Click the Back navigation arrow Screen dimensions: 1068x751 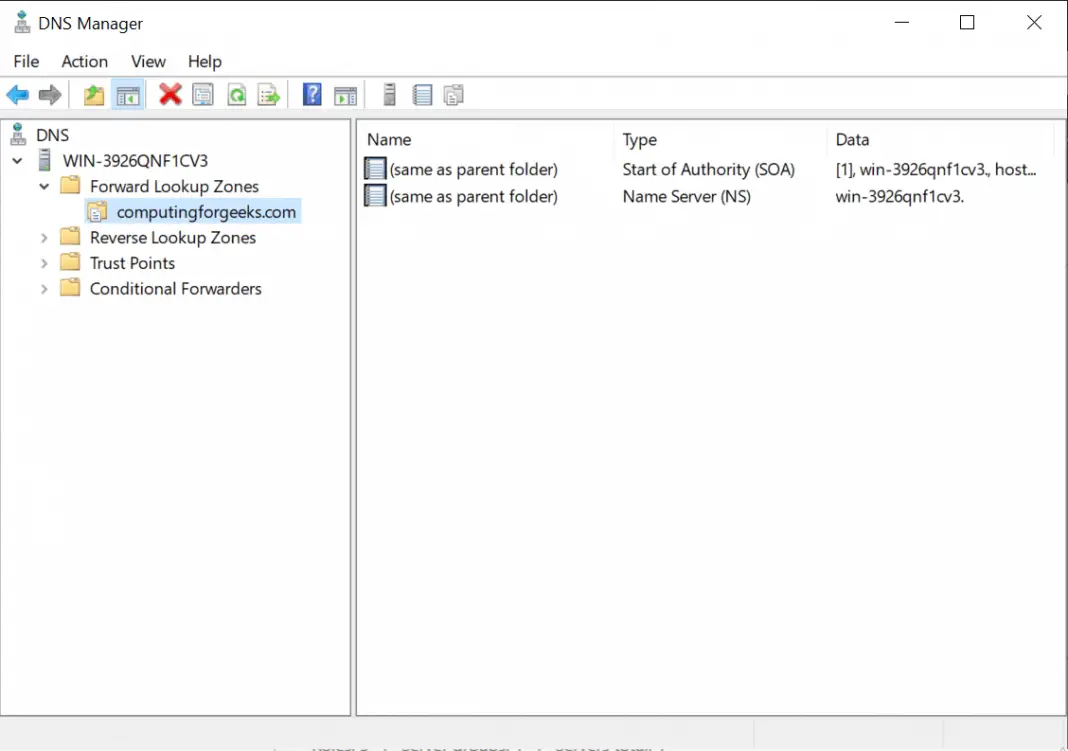(x=17, y=94)
